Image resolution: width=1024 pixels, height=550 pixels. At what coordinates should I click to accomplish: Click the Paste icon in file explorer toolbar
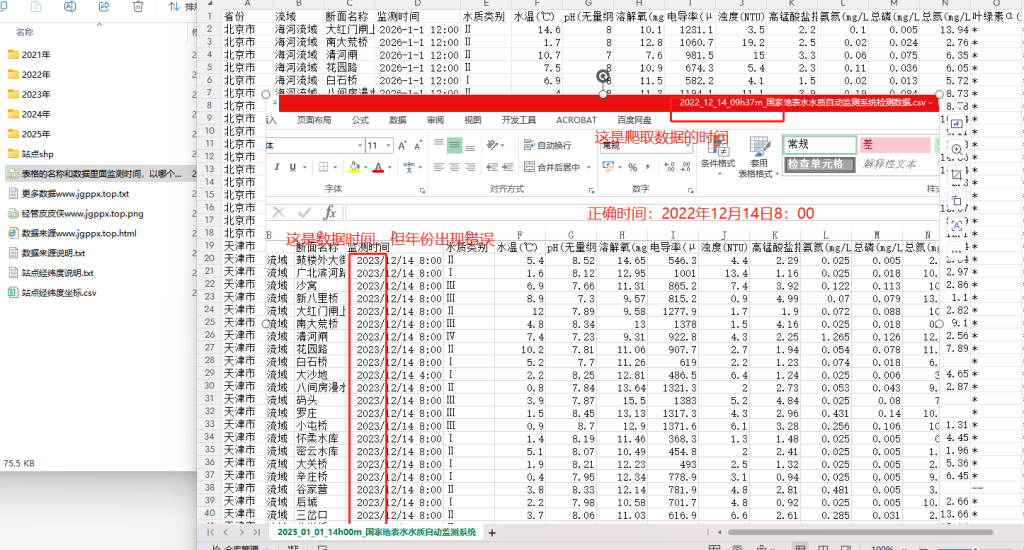36,7
